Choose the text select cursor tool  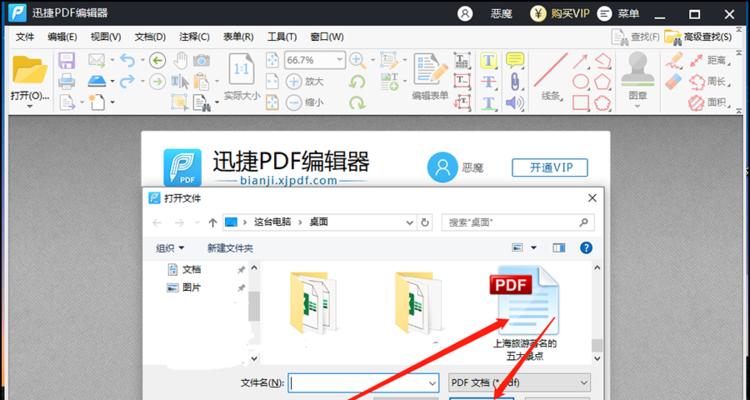(180, 81)
